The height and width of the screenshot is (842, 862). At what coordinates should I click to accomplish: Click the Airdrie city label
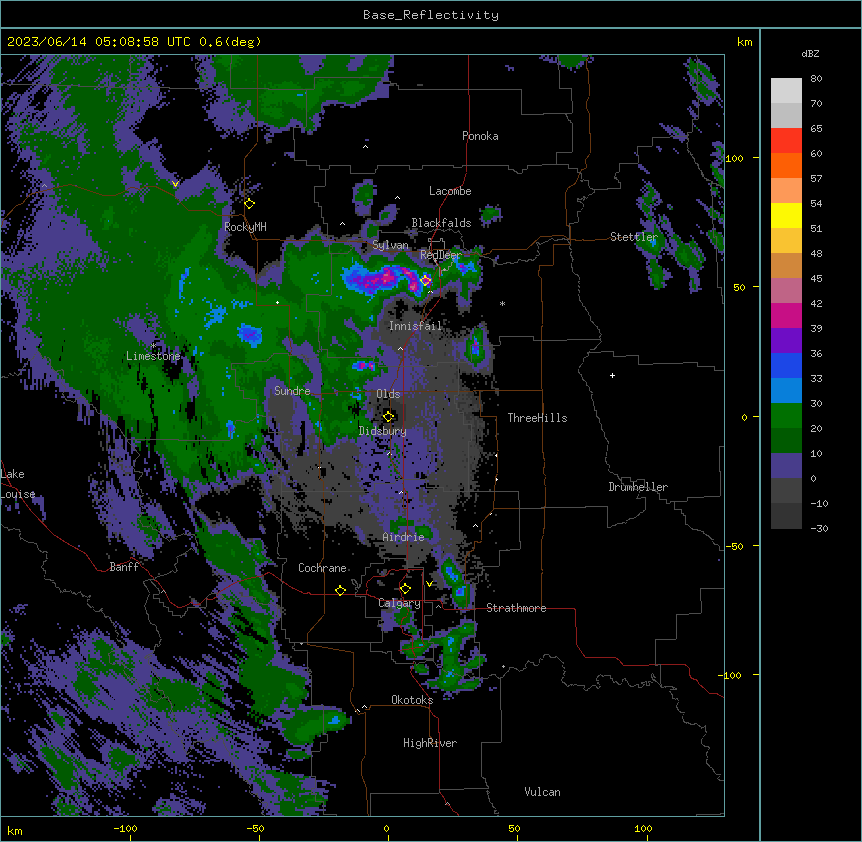[x=404, y=537]
